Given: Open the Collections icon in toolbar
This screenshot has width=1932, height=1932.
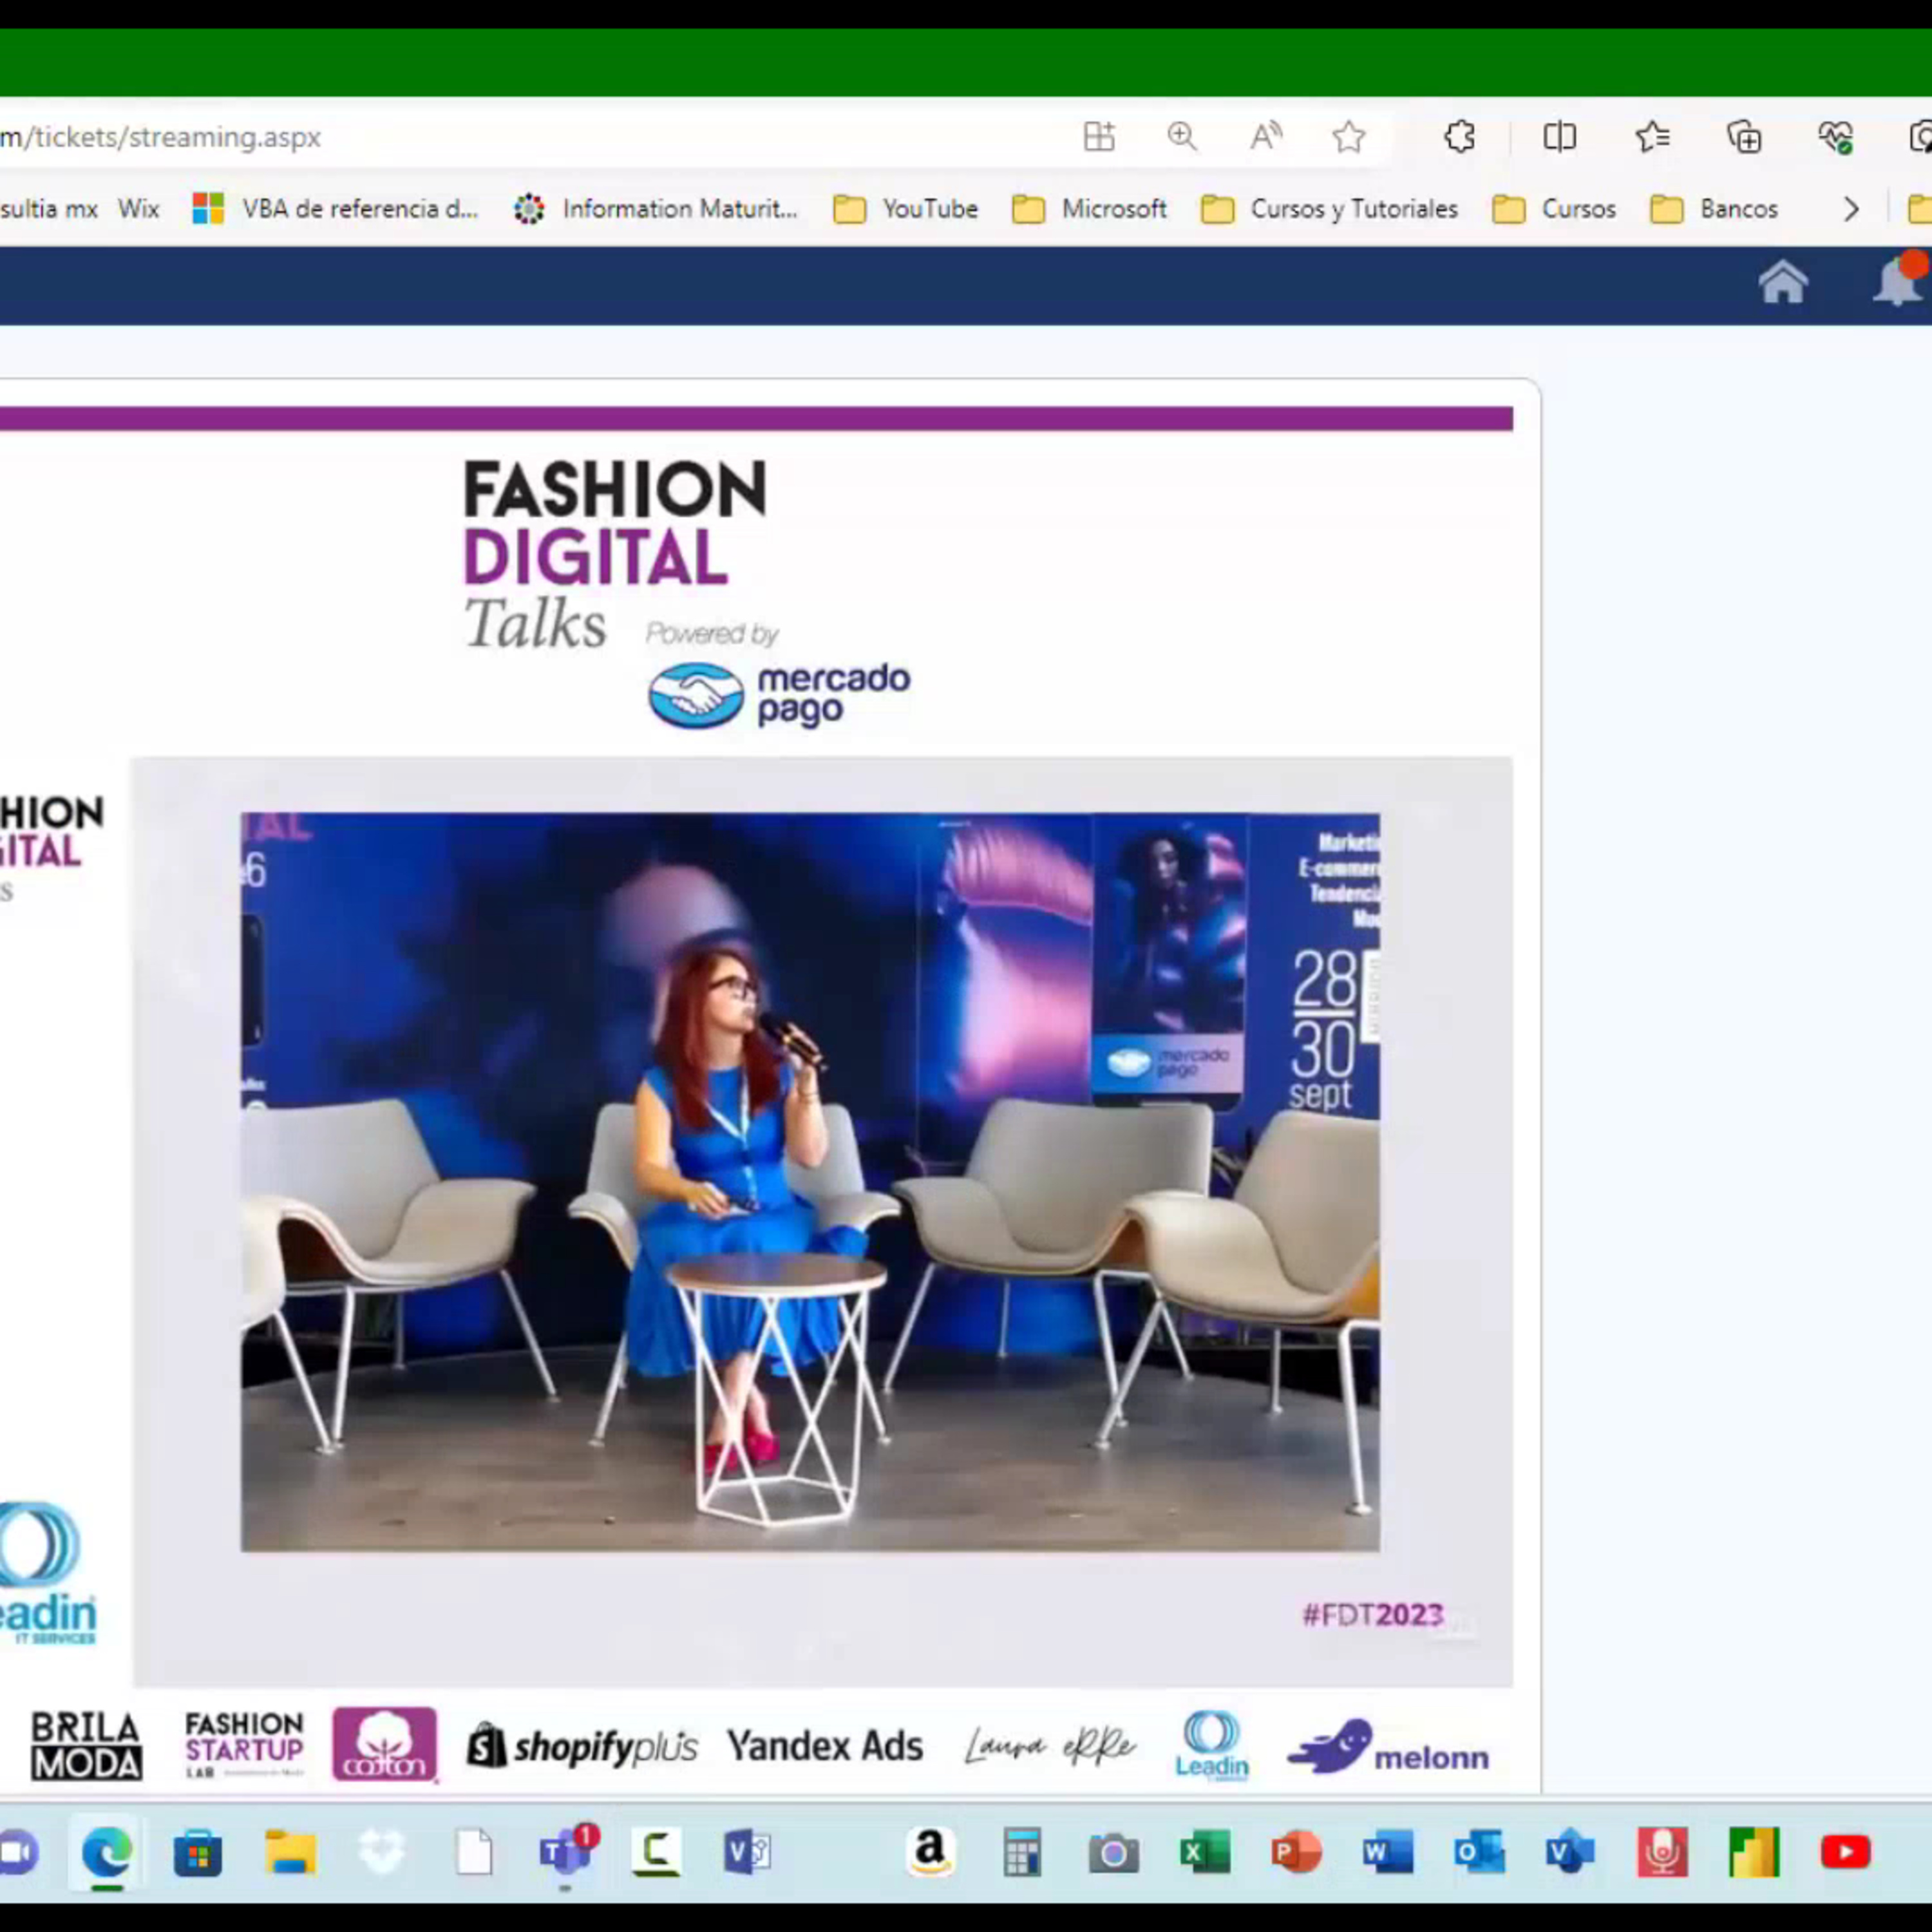Looking at the screenshot, I should [1744, 137].
